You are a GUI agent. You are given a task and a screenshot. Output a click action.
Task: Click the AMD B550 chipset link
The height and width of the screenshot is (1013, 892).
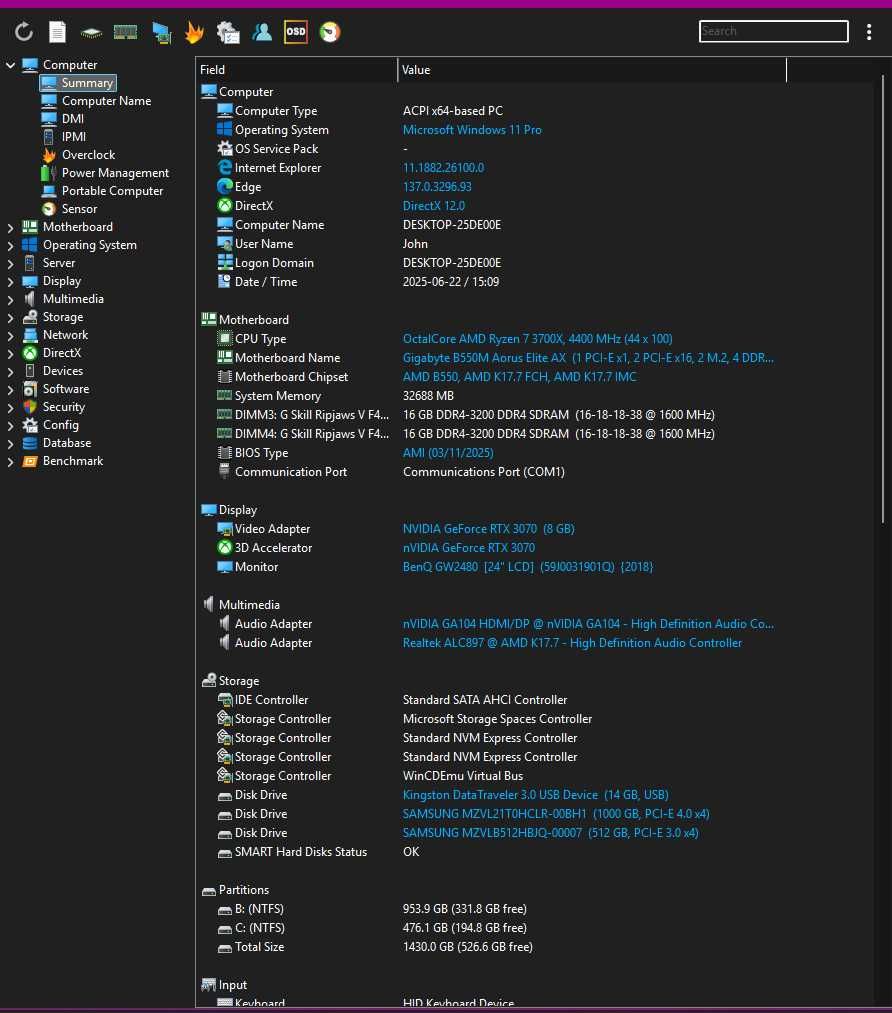tap(519, 377)
